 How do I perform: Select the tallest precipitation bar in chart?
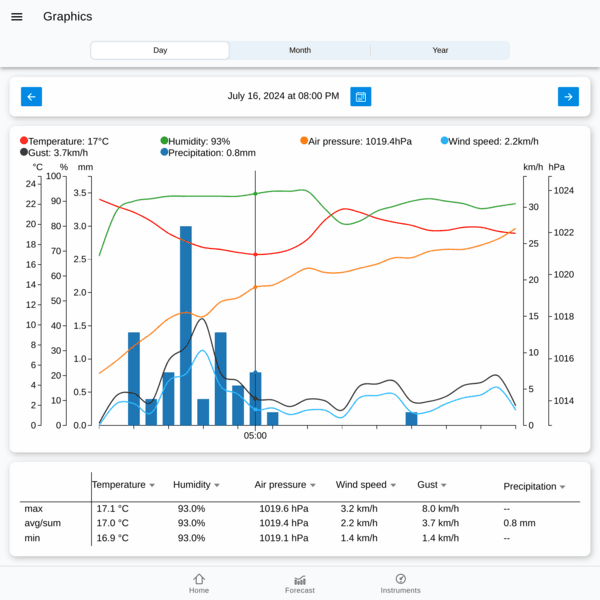tap(186, 325)
